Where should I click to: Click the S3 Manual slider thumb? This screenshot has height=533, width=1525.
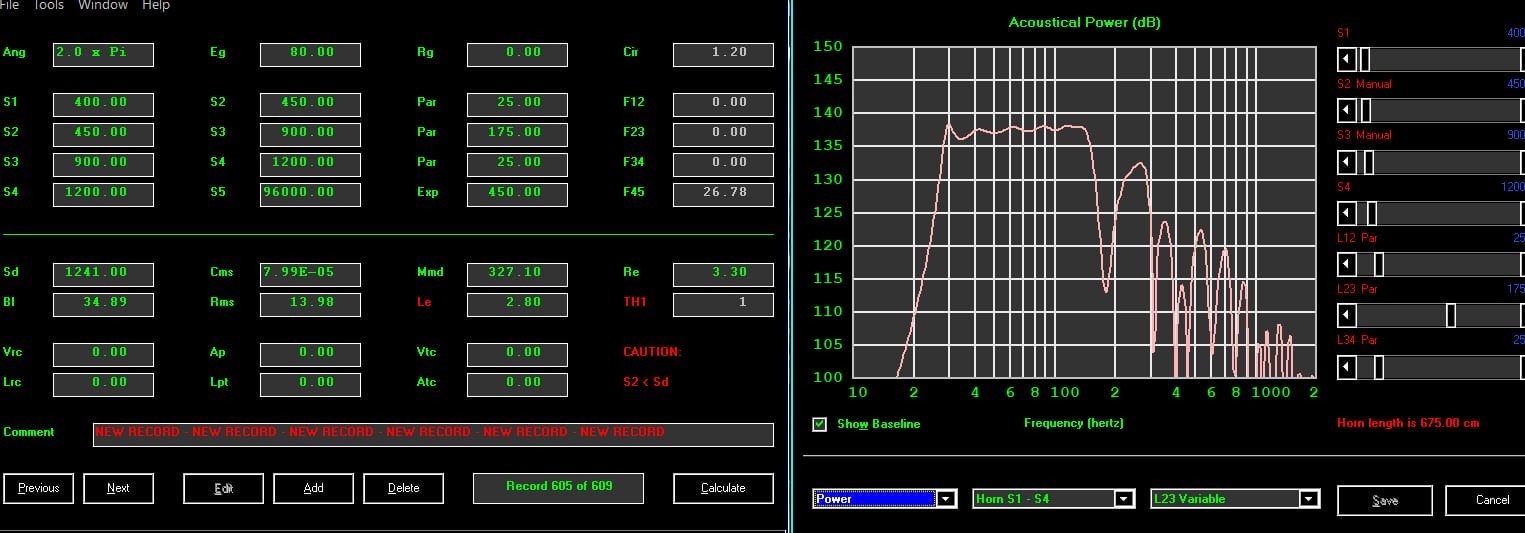click(x=1369, y=161)
